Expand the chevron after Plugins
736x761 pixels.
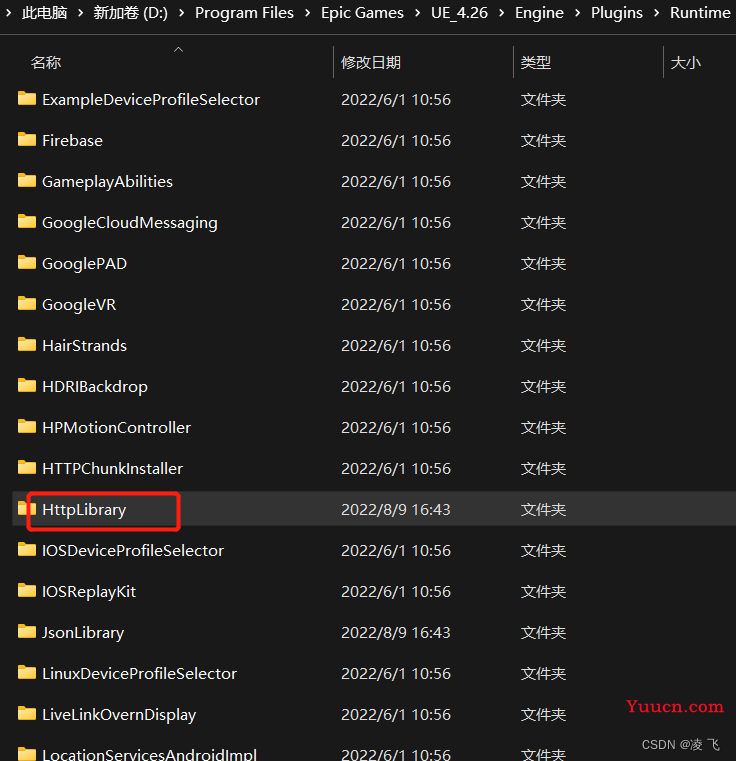click(x=656, y=13)
